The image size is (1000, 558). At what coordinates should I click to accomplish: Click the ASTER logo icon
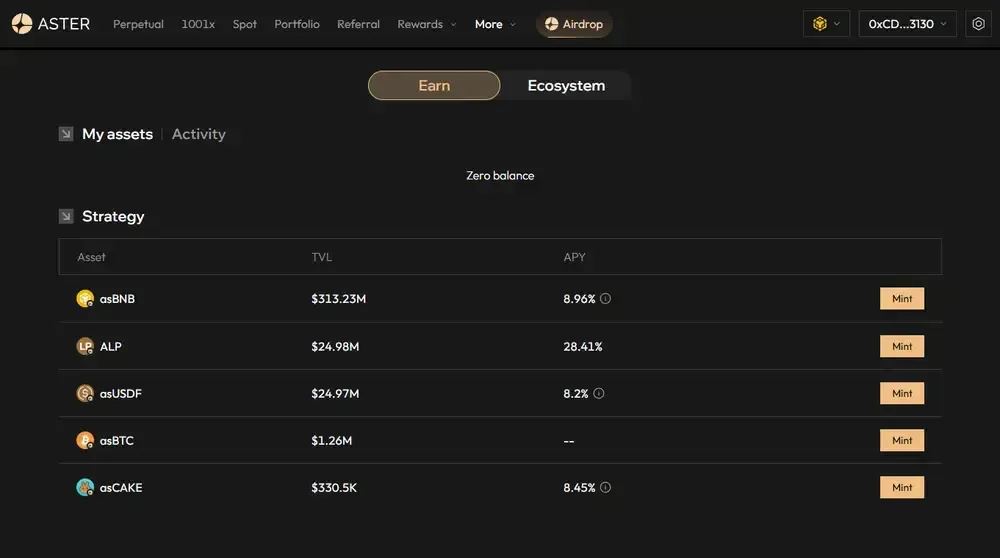22,24
